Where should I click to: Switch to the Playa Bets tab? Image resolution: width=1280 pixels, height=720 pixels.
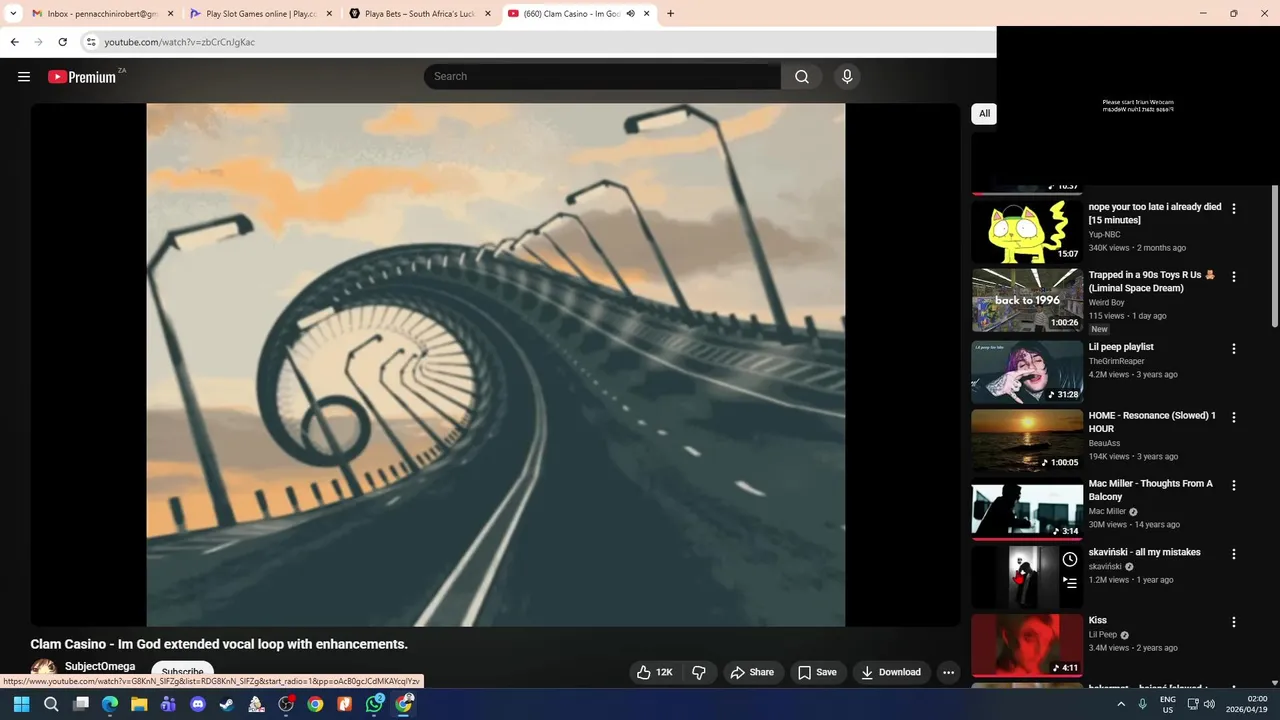(x=418, y=14)
